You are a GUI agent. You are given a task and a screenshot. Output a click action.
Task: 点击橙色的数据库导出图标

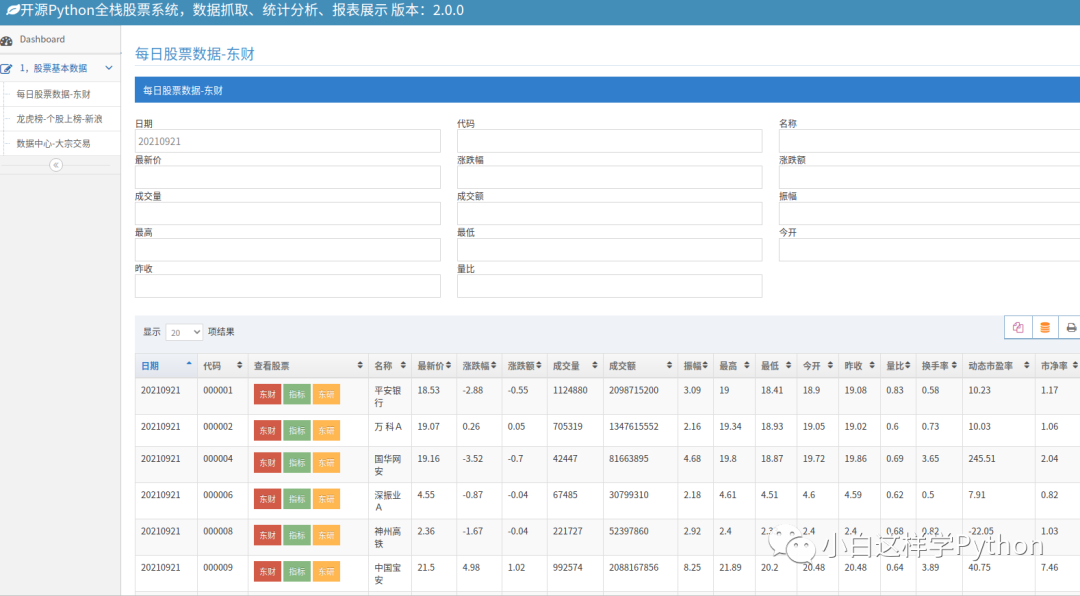[1045, 327]
